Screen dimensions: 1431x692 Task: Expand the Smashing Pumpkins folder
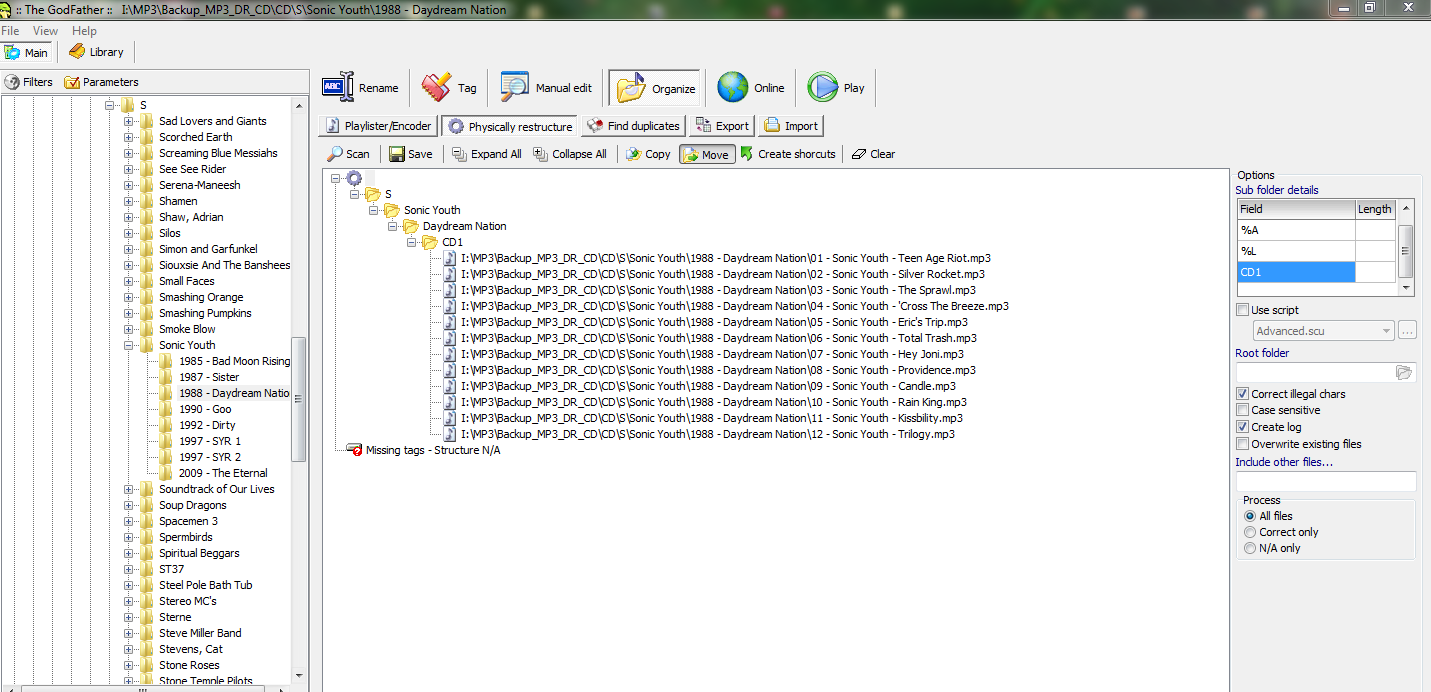pyautogui.click(x=129, y=313)
